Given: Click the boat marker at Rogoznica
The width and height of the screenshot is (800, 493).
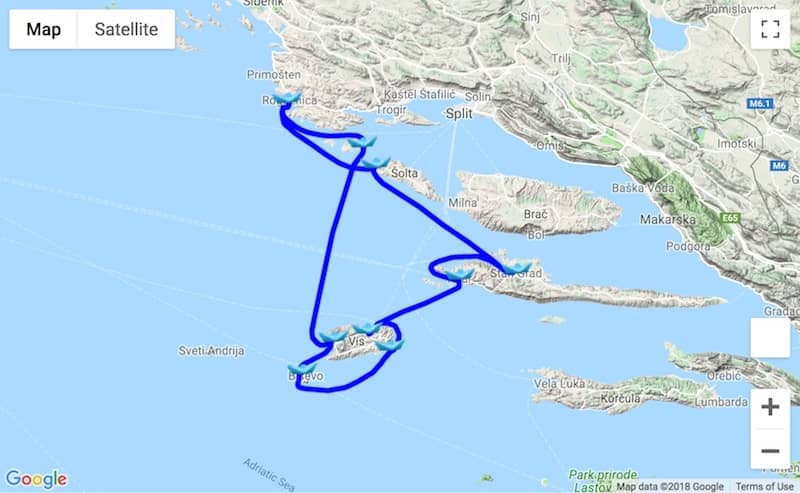Looking at the screenshot, I should 287,97.
